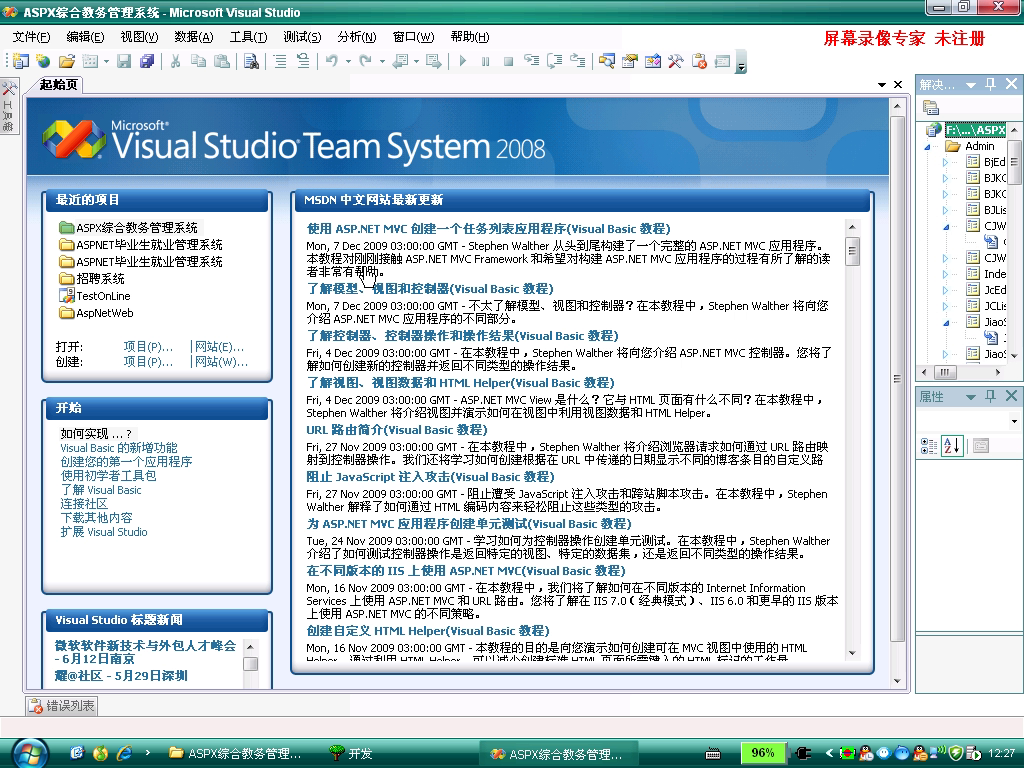Click the Step Out toolbar icon

coord(577,61)
